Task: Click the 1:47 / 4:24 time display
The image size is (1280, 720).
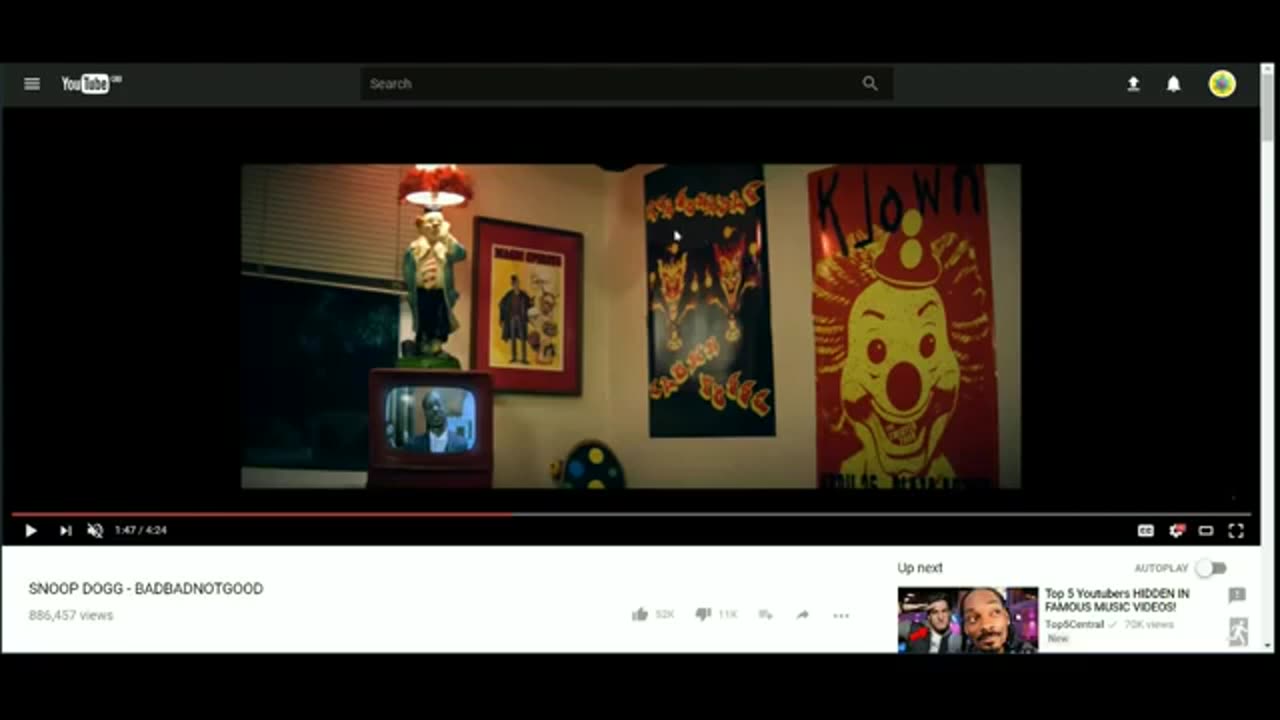Action: tap(140, 531)
